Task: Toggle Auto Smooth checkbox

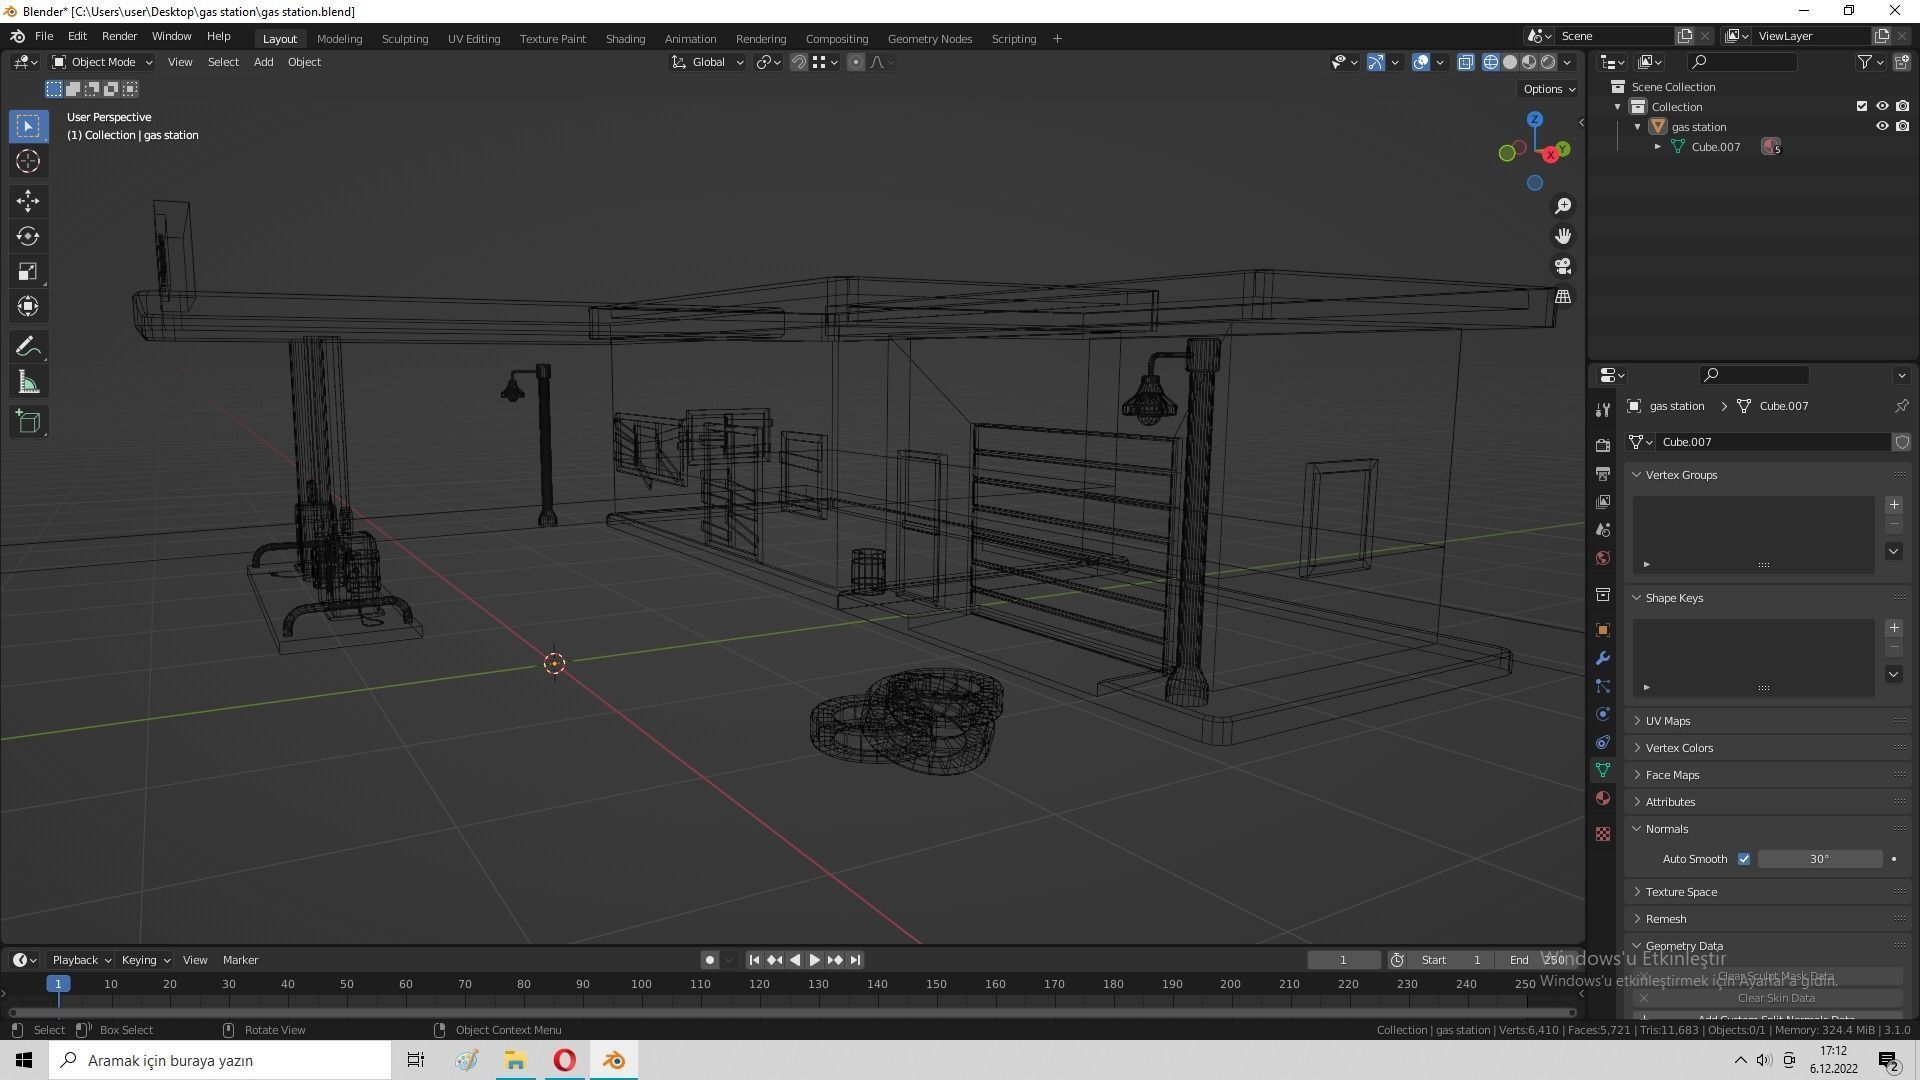Action: click(x=1744, y=859)
